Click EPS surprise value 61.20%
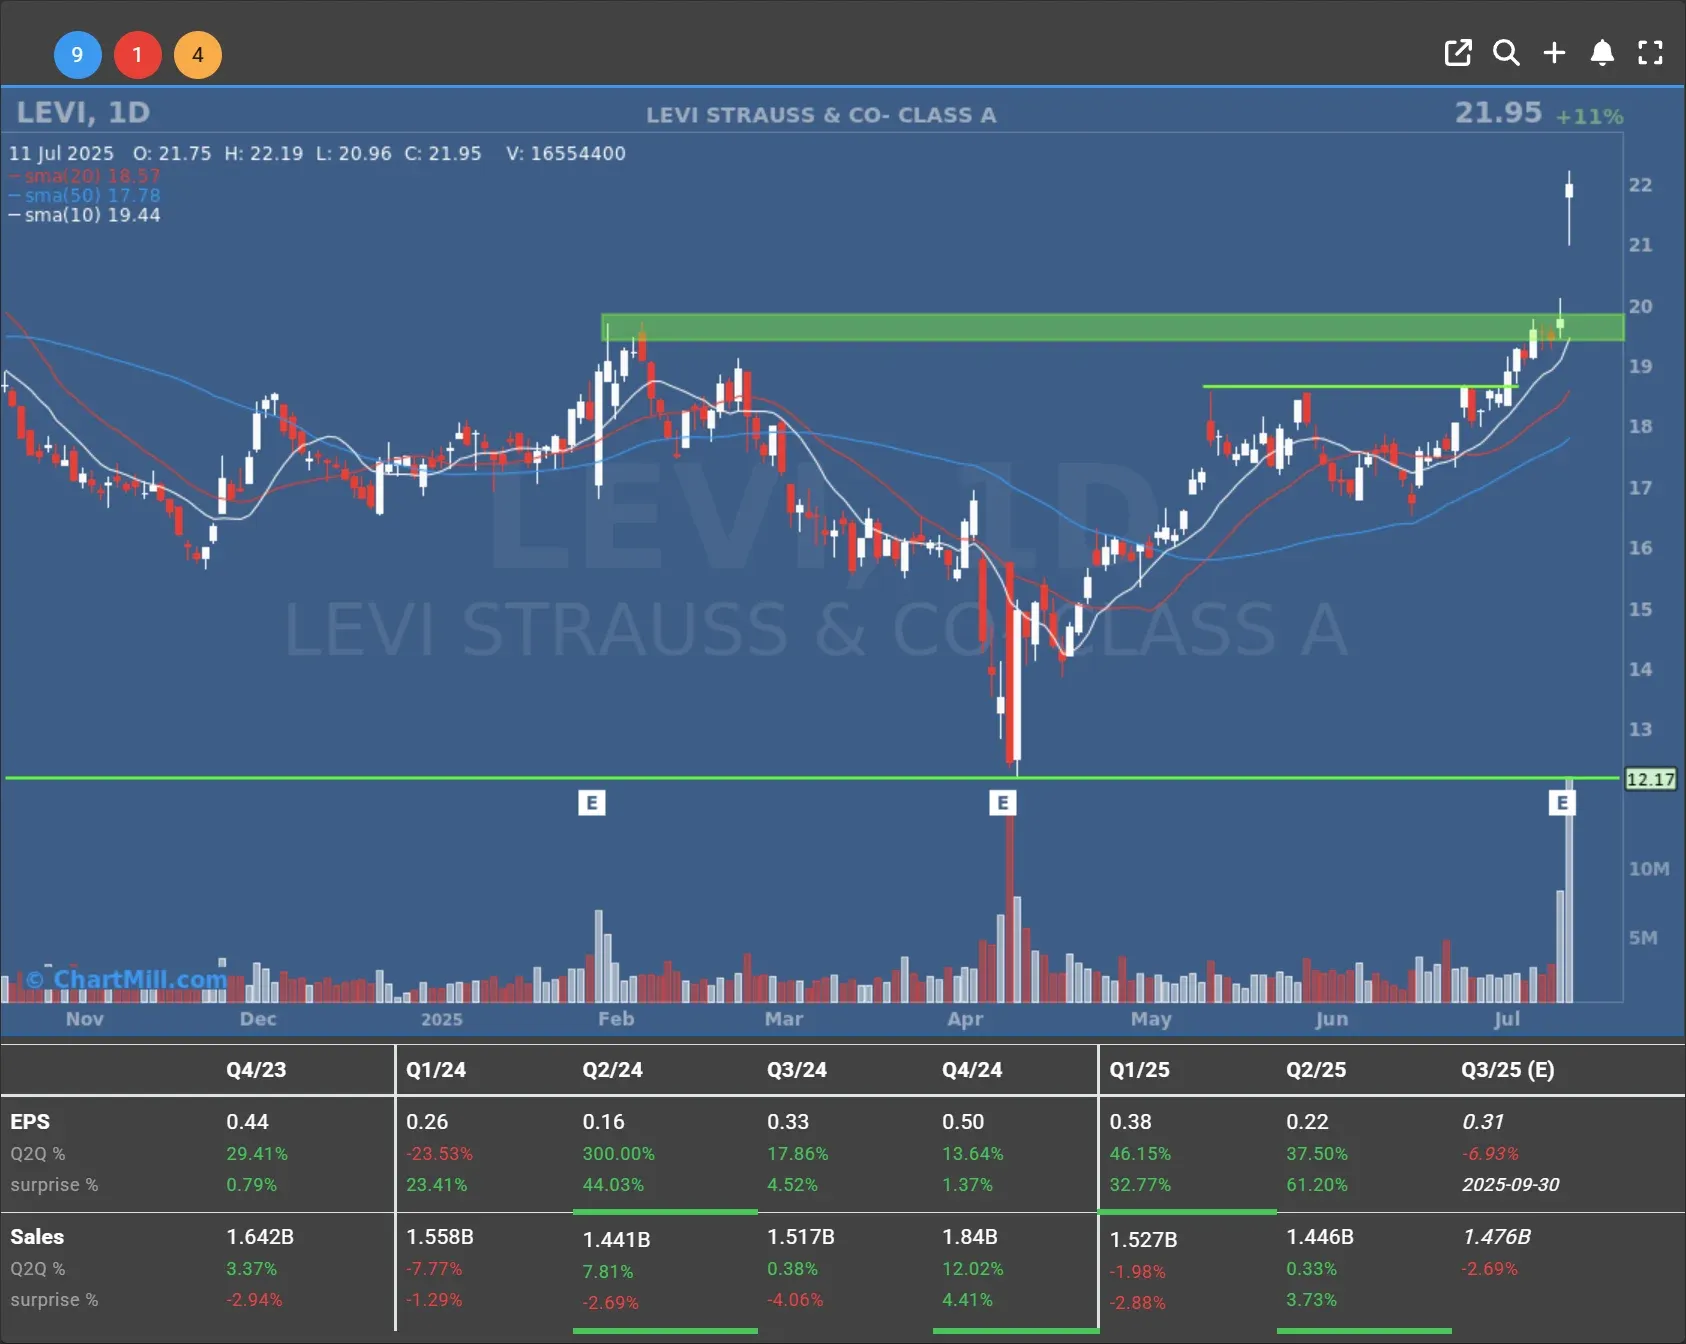The height and width of the screenshot is (1344, 1686). pos(1316,1184)
